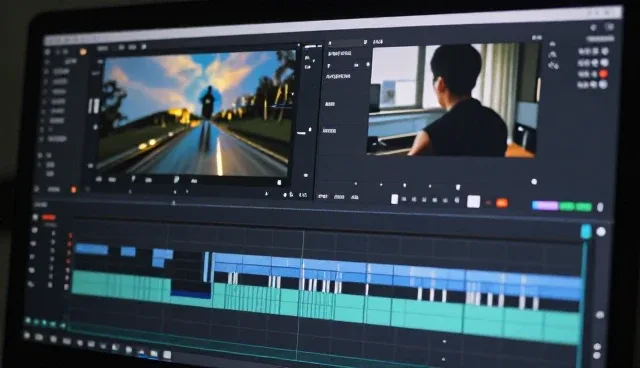Click the red circle icon in the top-right panel
640x368 pixels.
[603, 74]
